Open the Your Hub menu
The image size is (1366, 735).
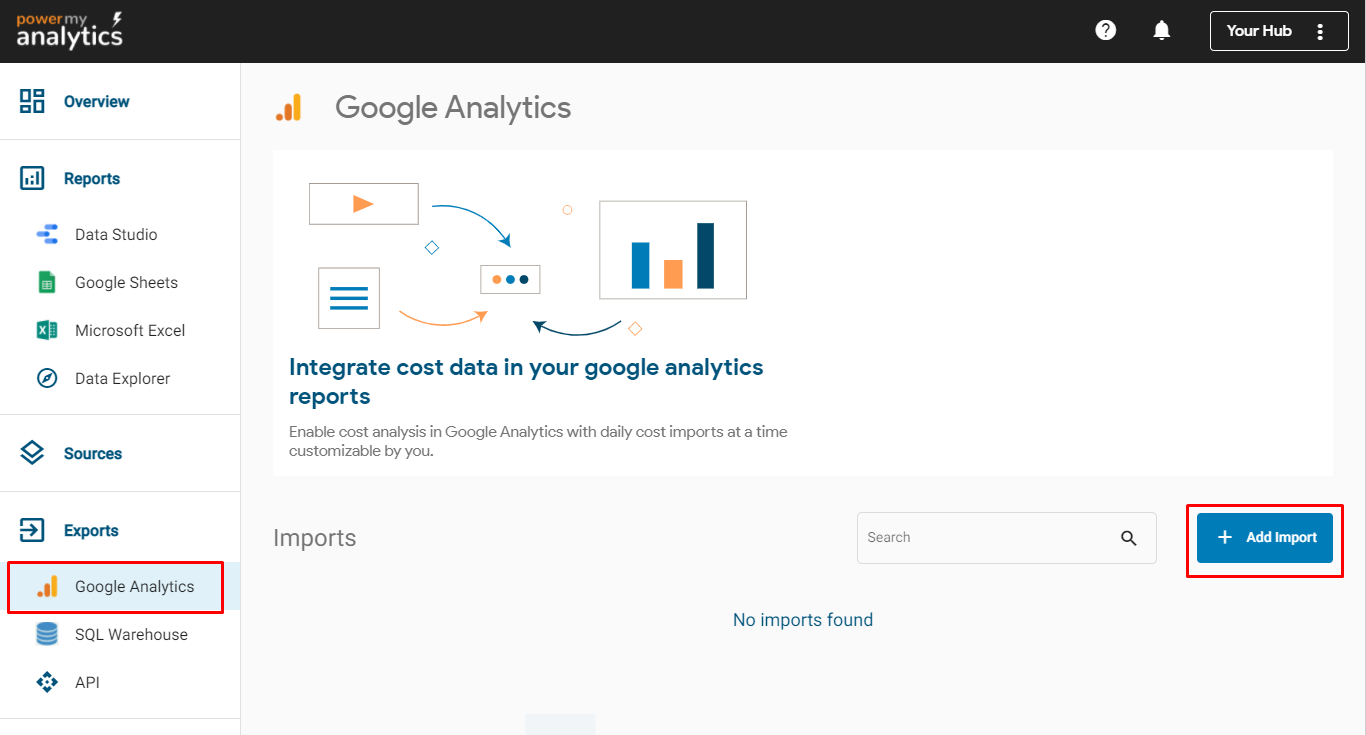[x=1278, y=31]
